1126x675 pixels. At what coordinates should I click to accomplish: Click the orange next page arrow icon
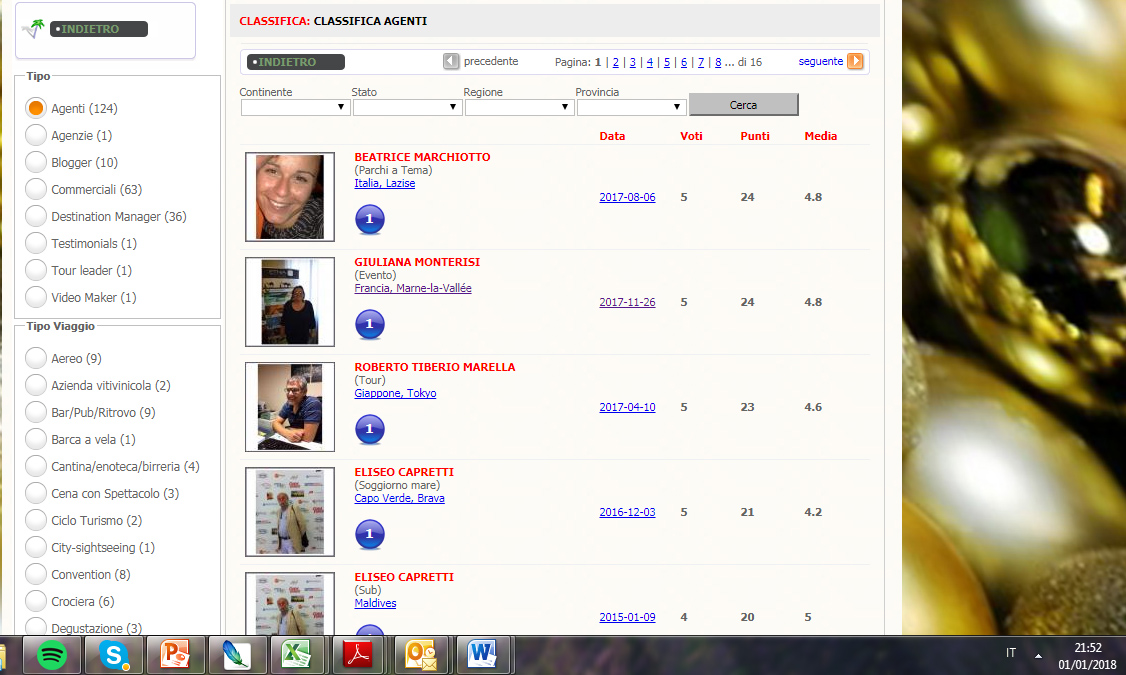855,61
